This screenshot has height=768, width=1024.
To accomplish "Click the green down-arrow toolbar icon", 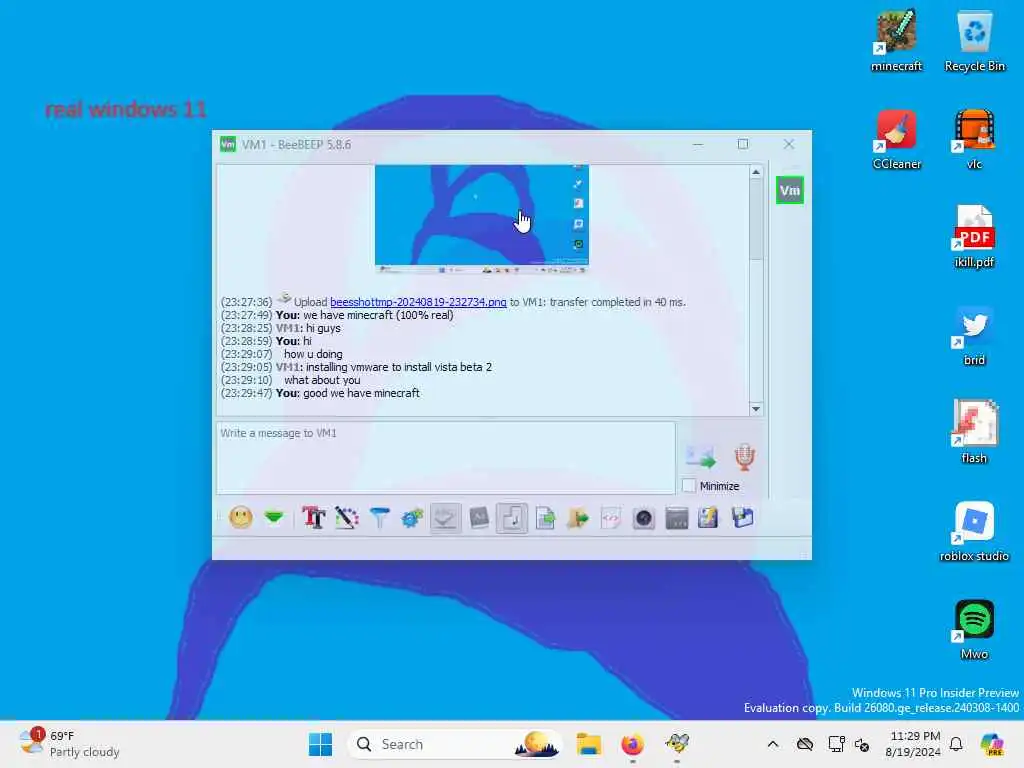I will [x=274, y=518].
